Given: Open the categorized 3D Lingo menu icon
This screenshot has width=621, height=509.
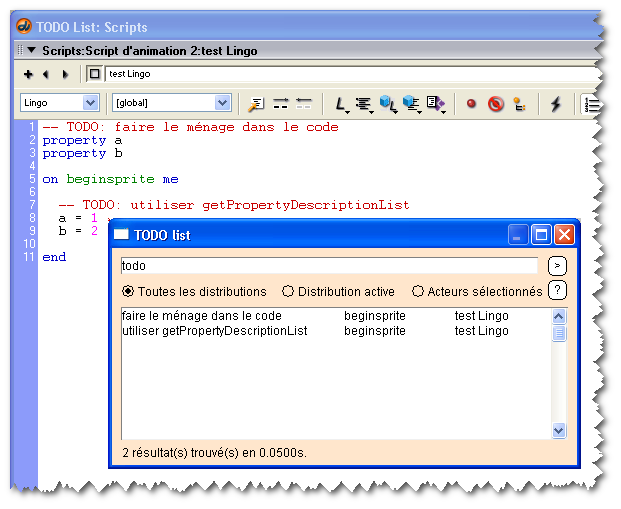Looking at the screenshot, I should [412, 105].
